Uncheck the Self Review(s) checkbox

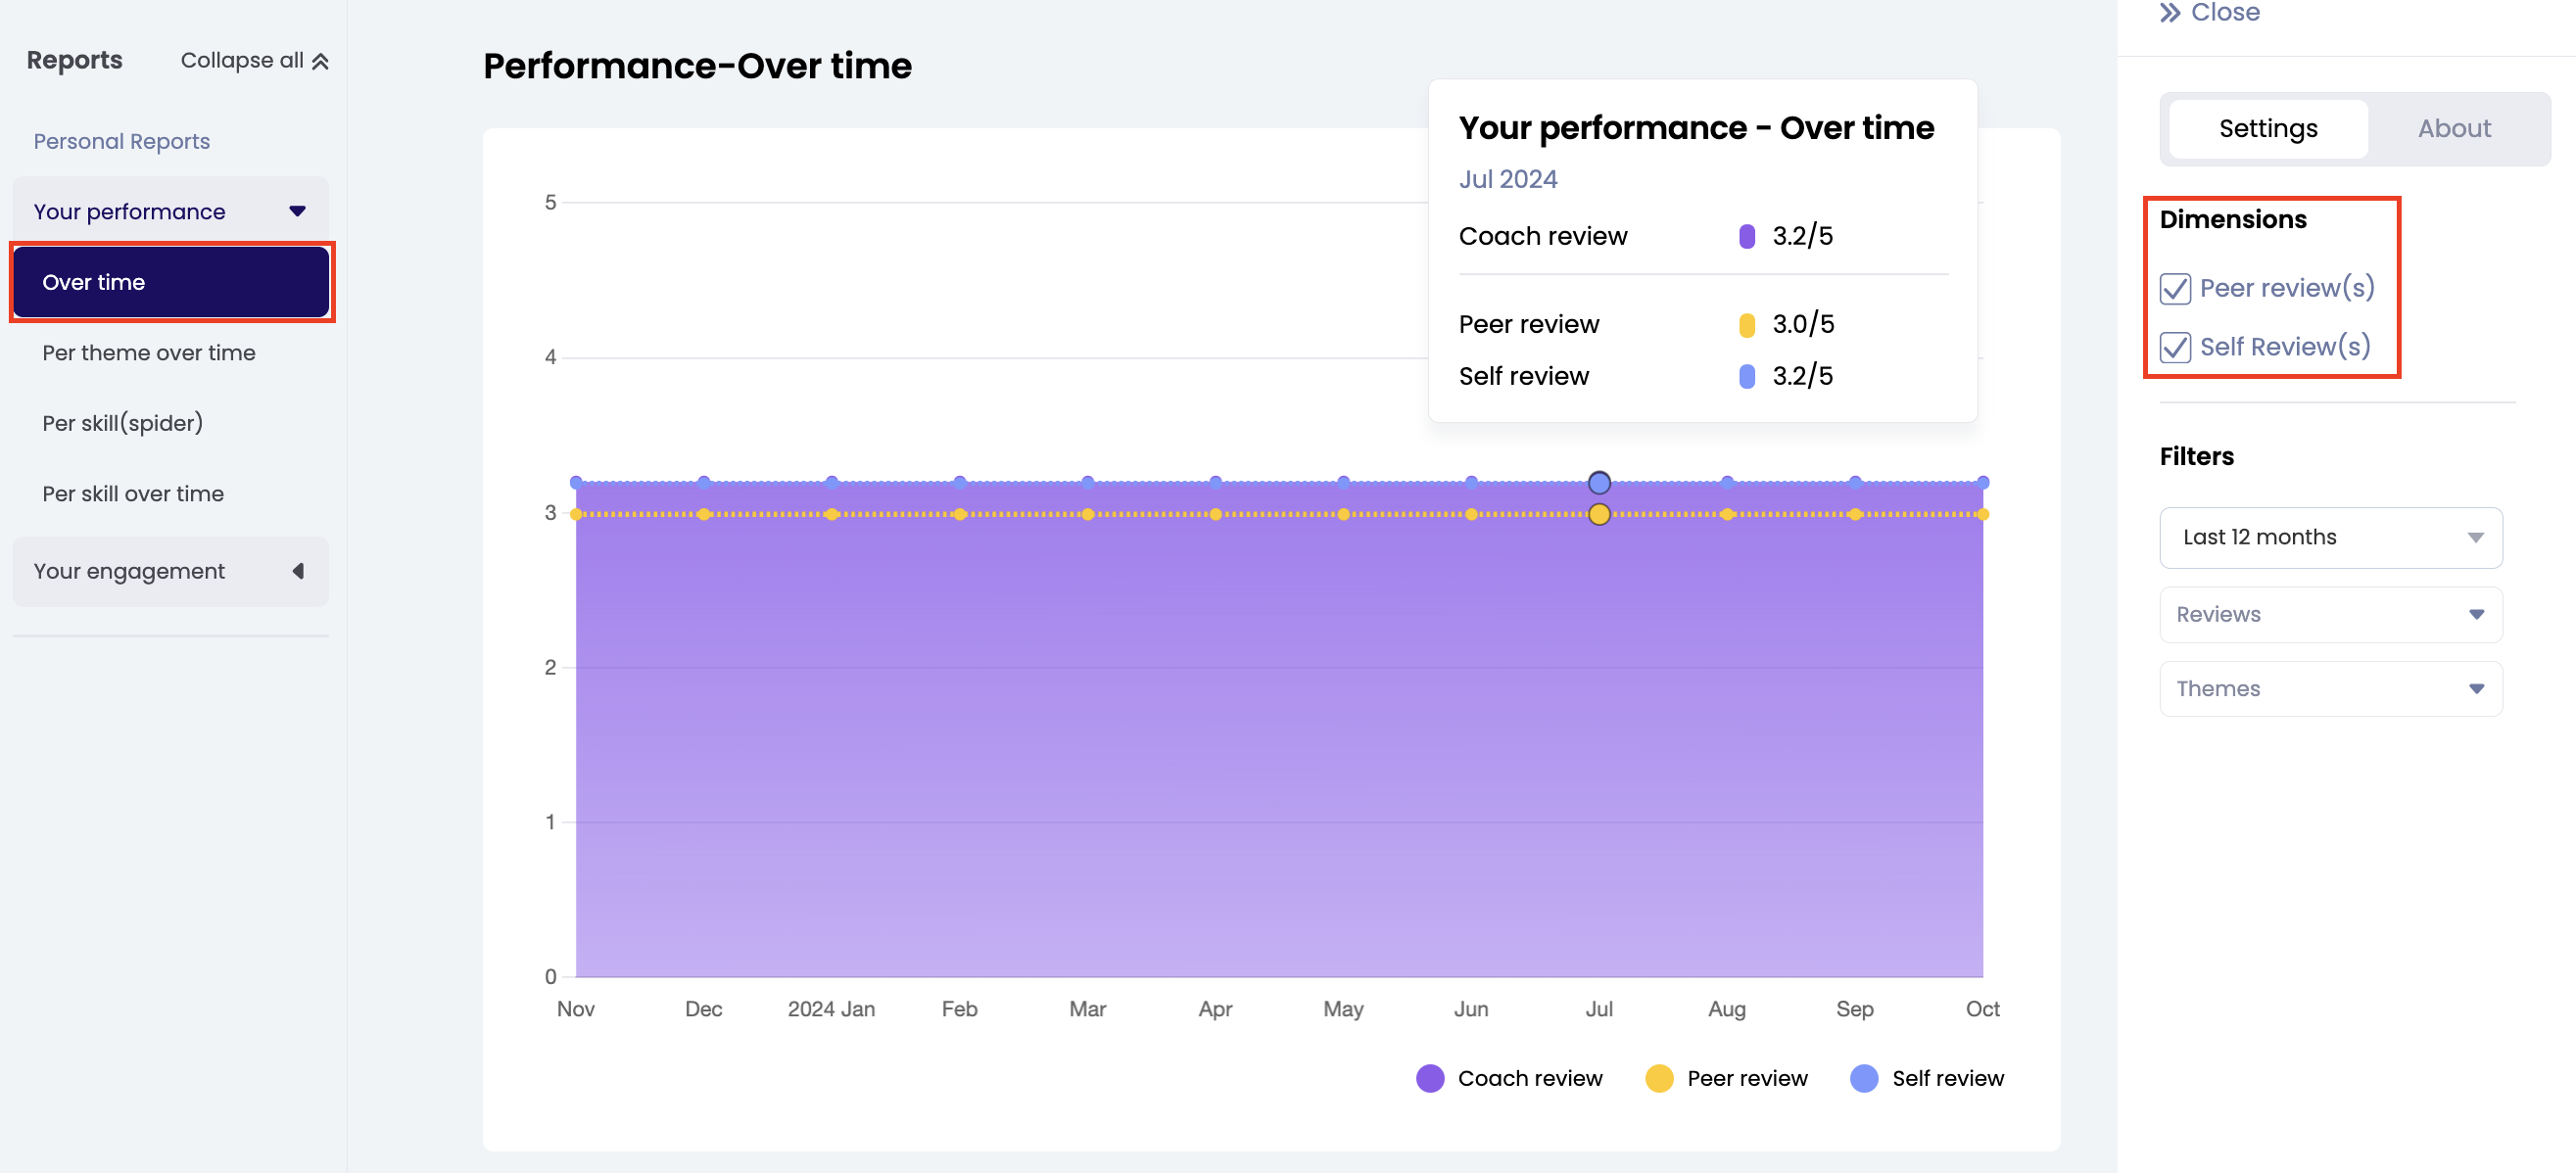2175,347
